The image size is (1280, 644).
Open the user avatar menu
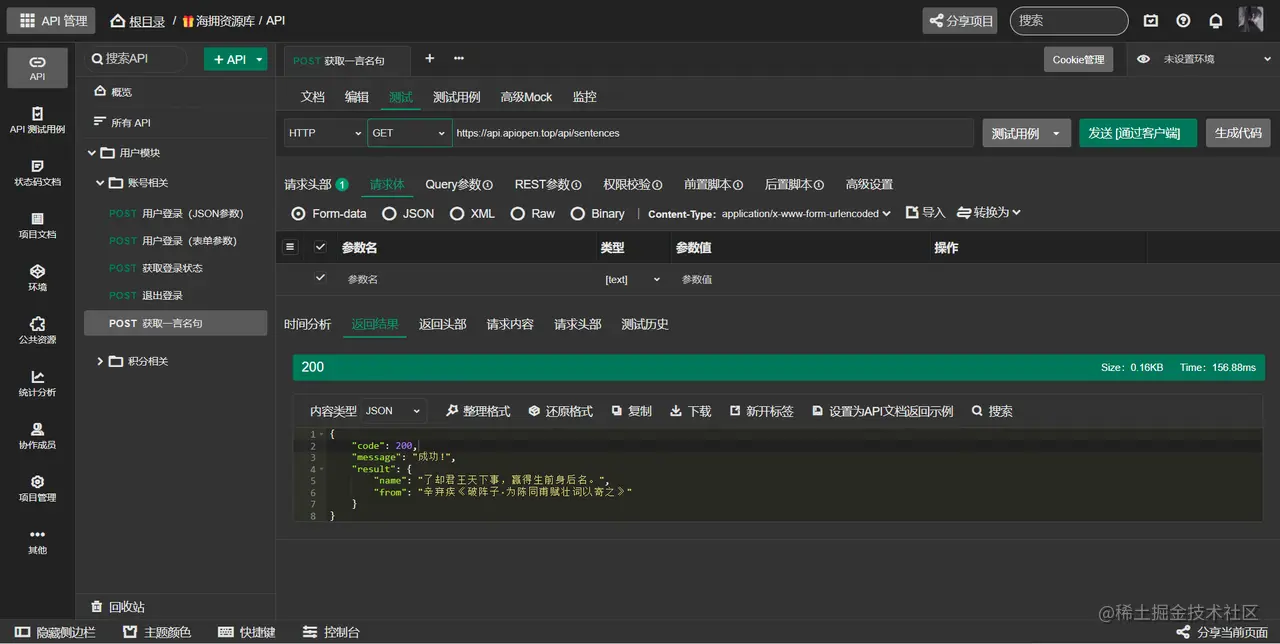point(1251,19)
